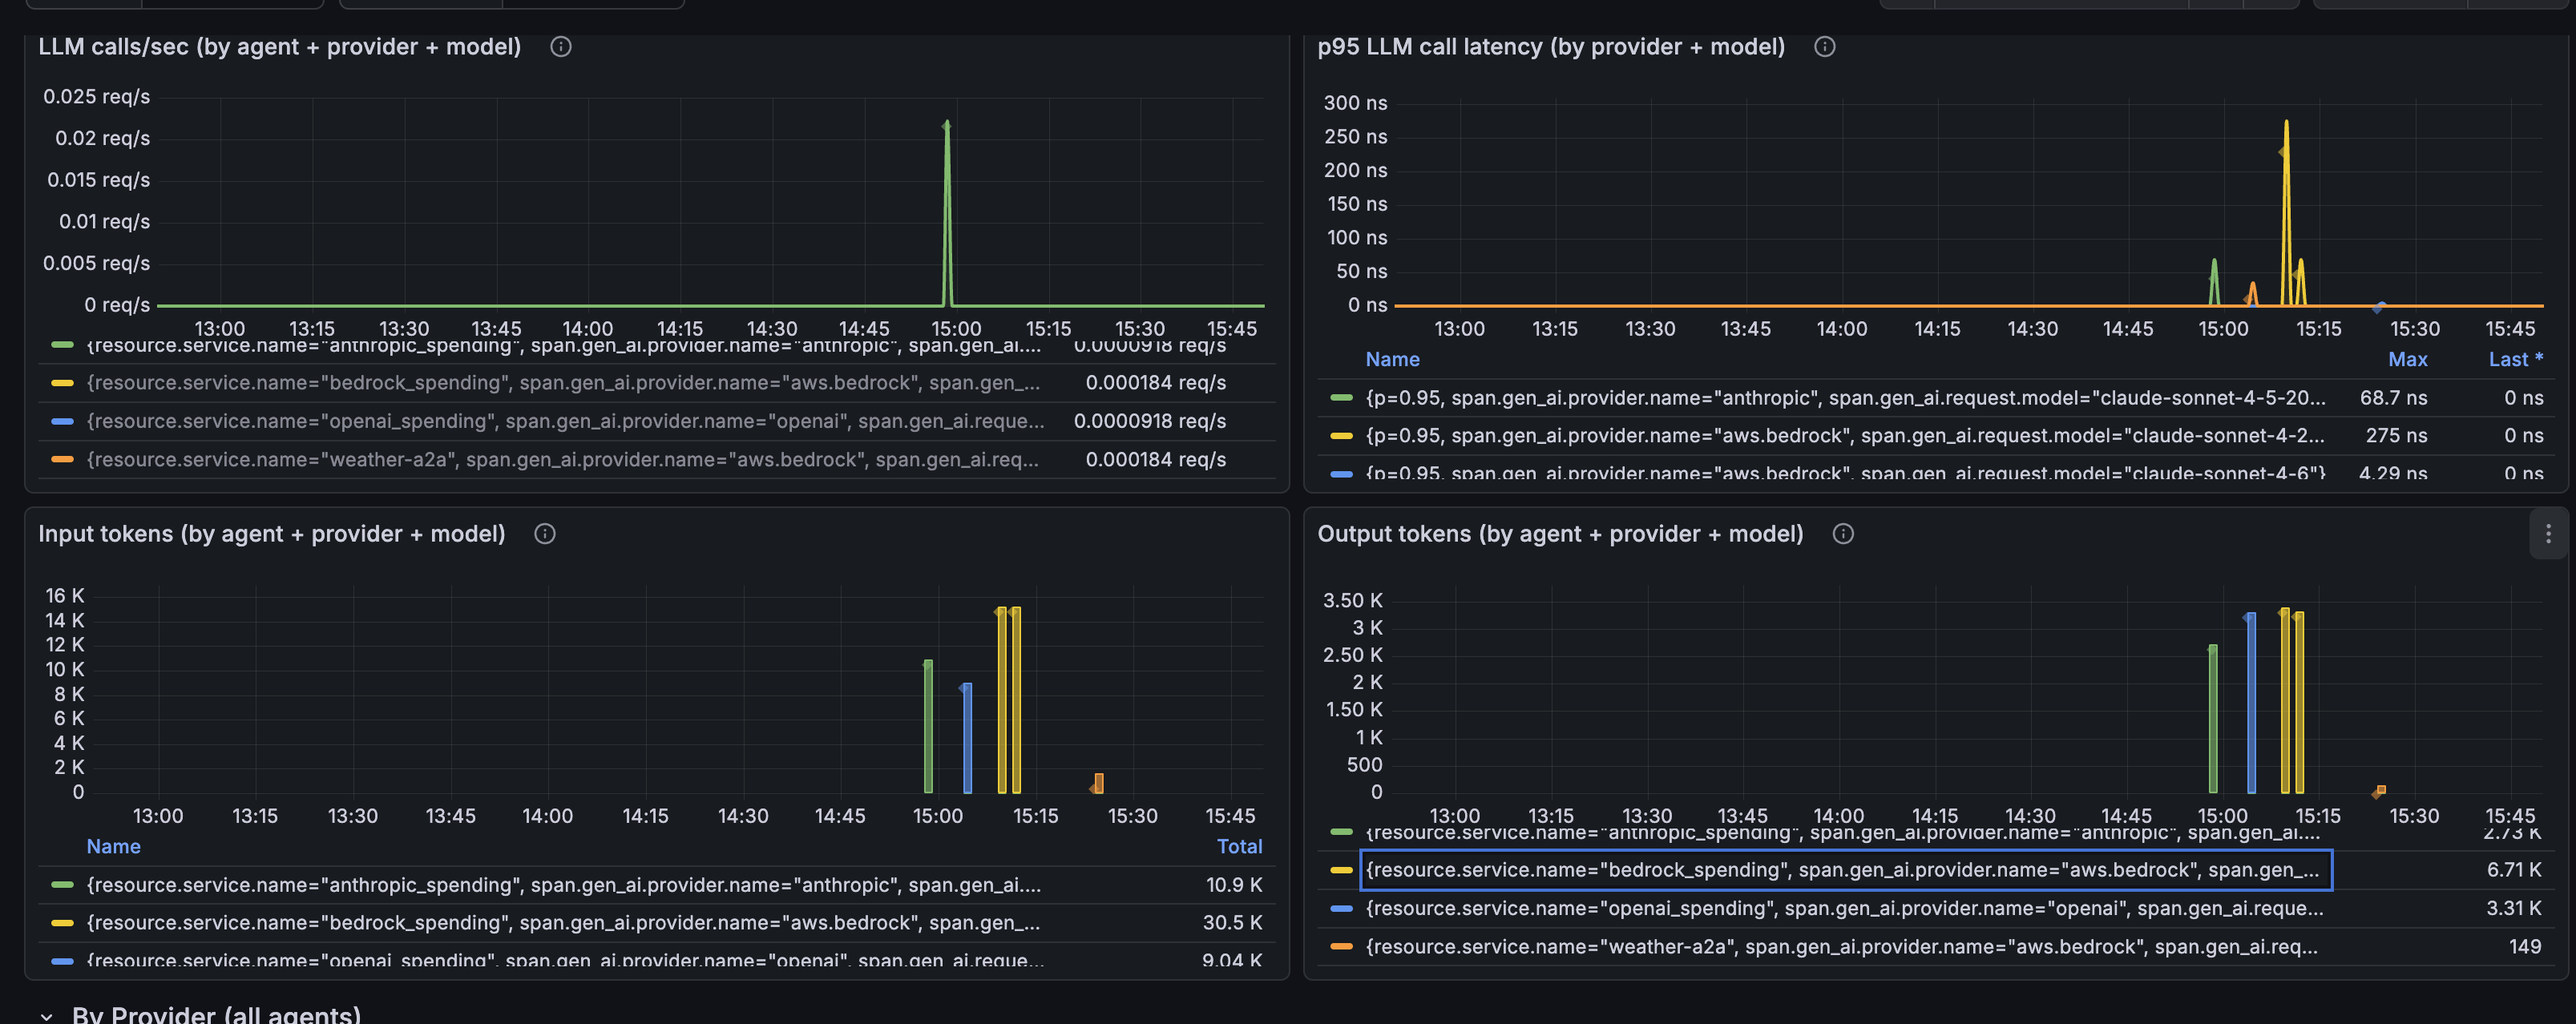The width and height of the screenshot is (2576, 1024).
Task: Click the 300 ns y-axis label in latency chart
Action: pos(1355,103)
